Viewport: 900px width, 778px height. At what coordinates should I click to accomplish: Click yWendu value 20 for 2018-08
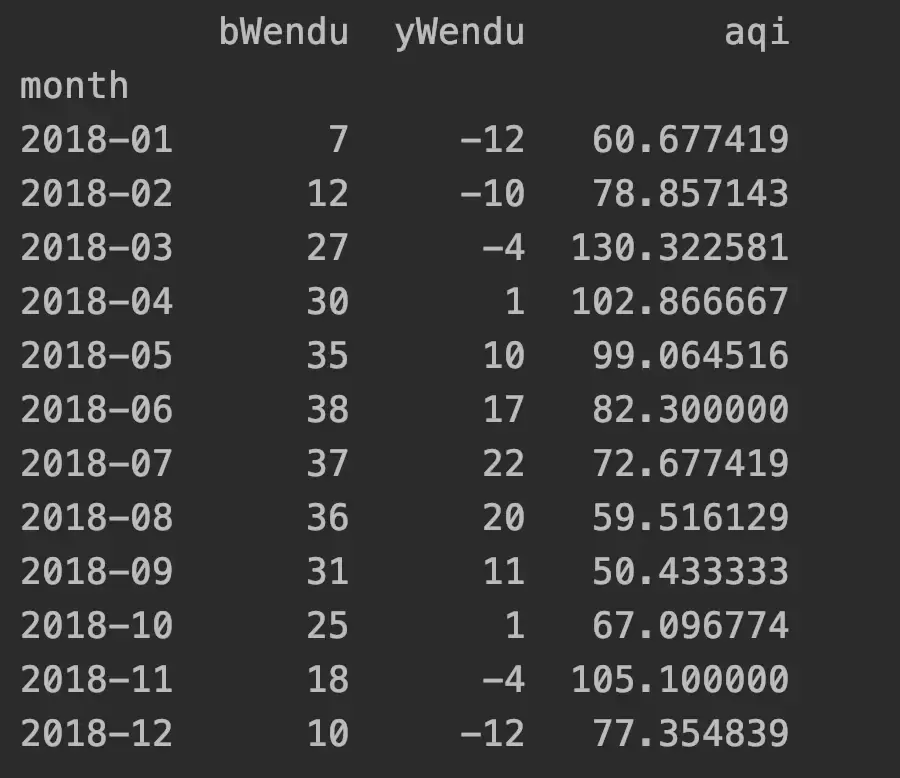click(x=503, y=518)
